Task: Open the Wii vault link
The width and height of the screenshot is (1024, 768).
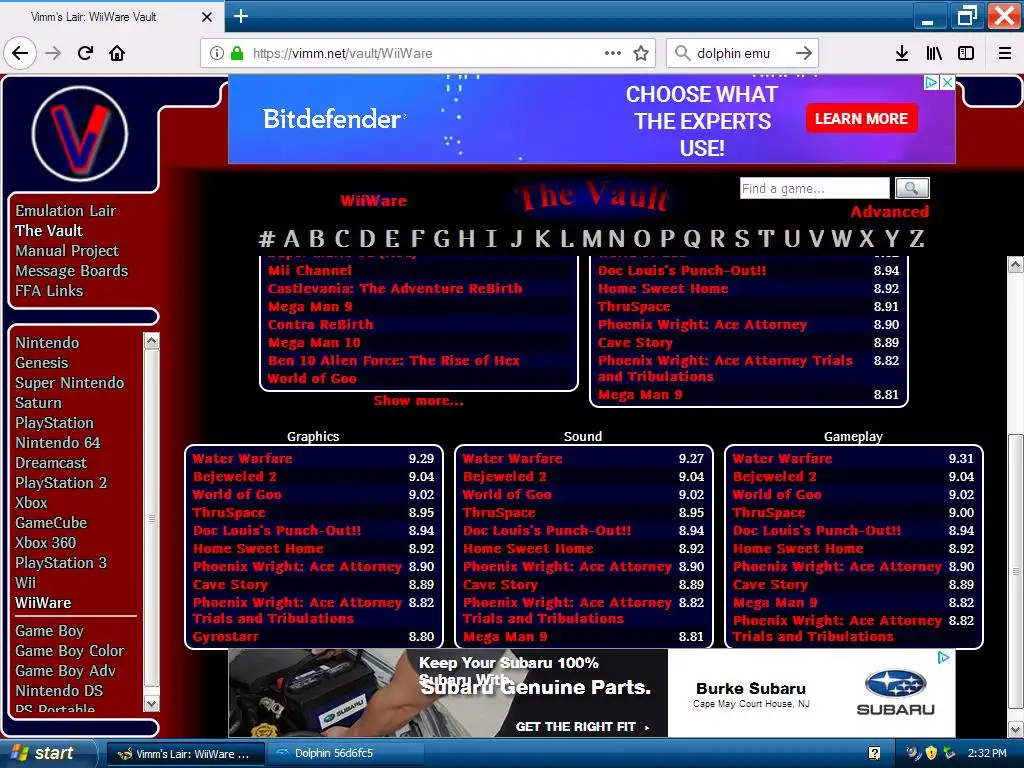Action: pyautogui.click(x=25, y=583)
